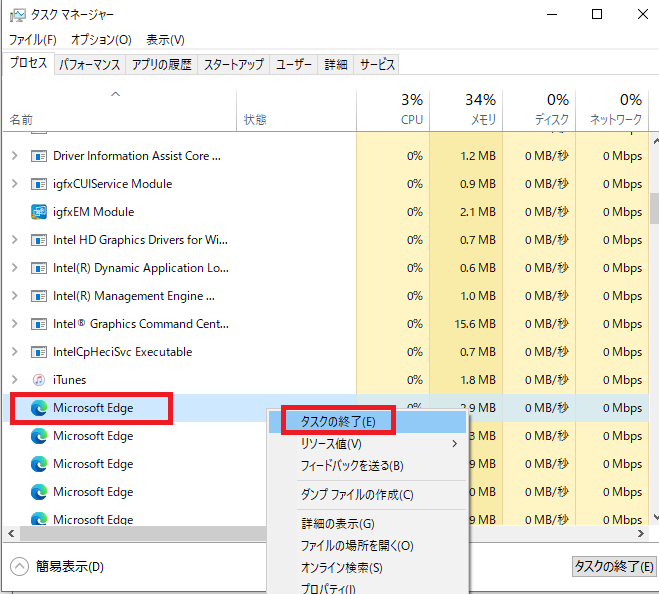This screenshot has height=594, width=659.
Task: Click the Intel Graphics Command Center icon
Action: click(x=39, y=324)
